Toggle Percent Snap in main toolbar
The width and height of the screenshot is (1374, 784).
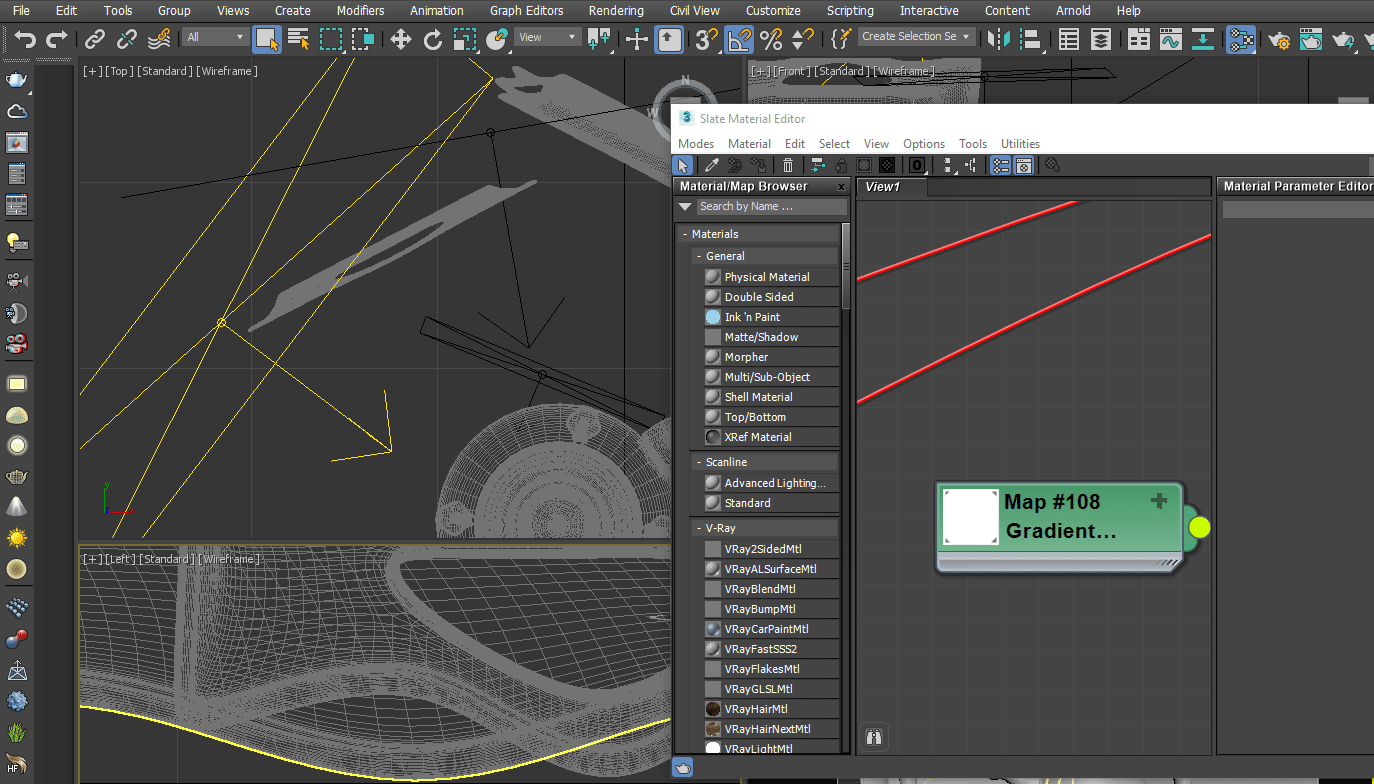pos(771,39)
